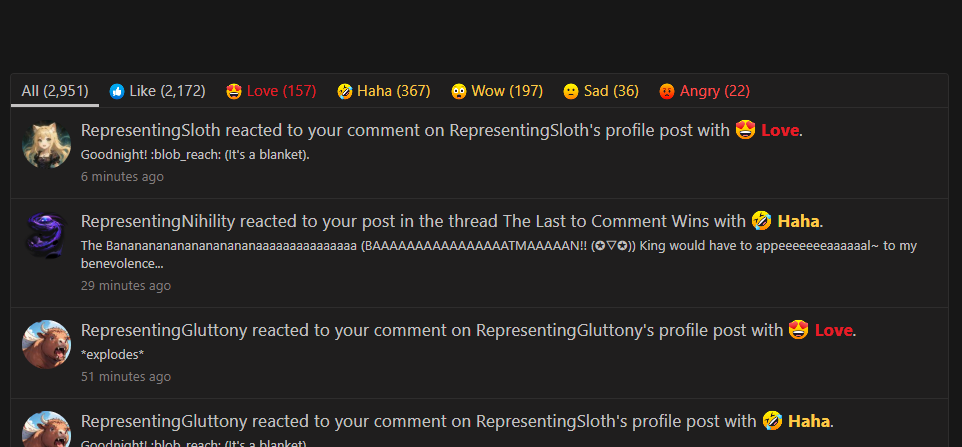Open the bull avatar beside the *explodes* comment
The width and height of the screenshot is (962, 447).
(46, 344)
